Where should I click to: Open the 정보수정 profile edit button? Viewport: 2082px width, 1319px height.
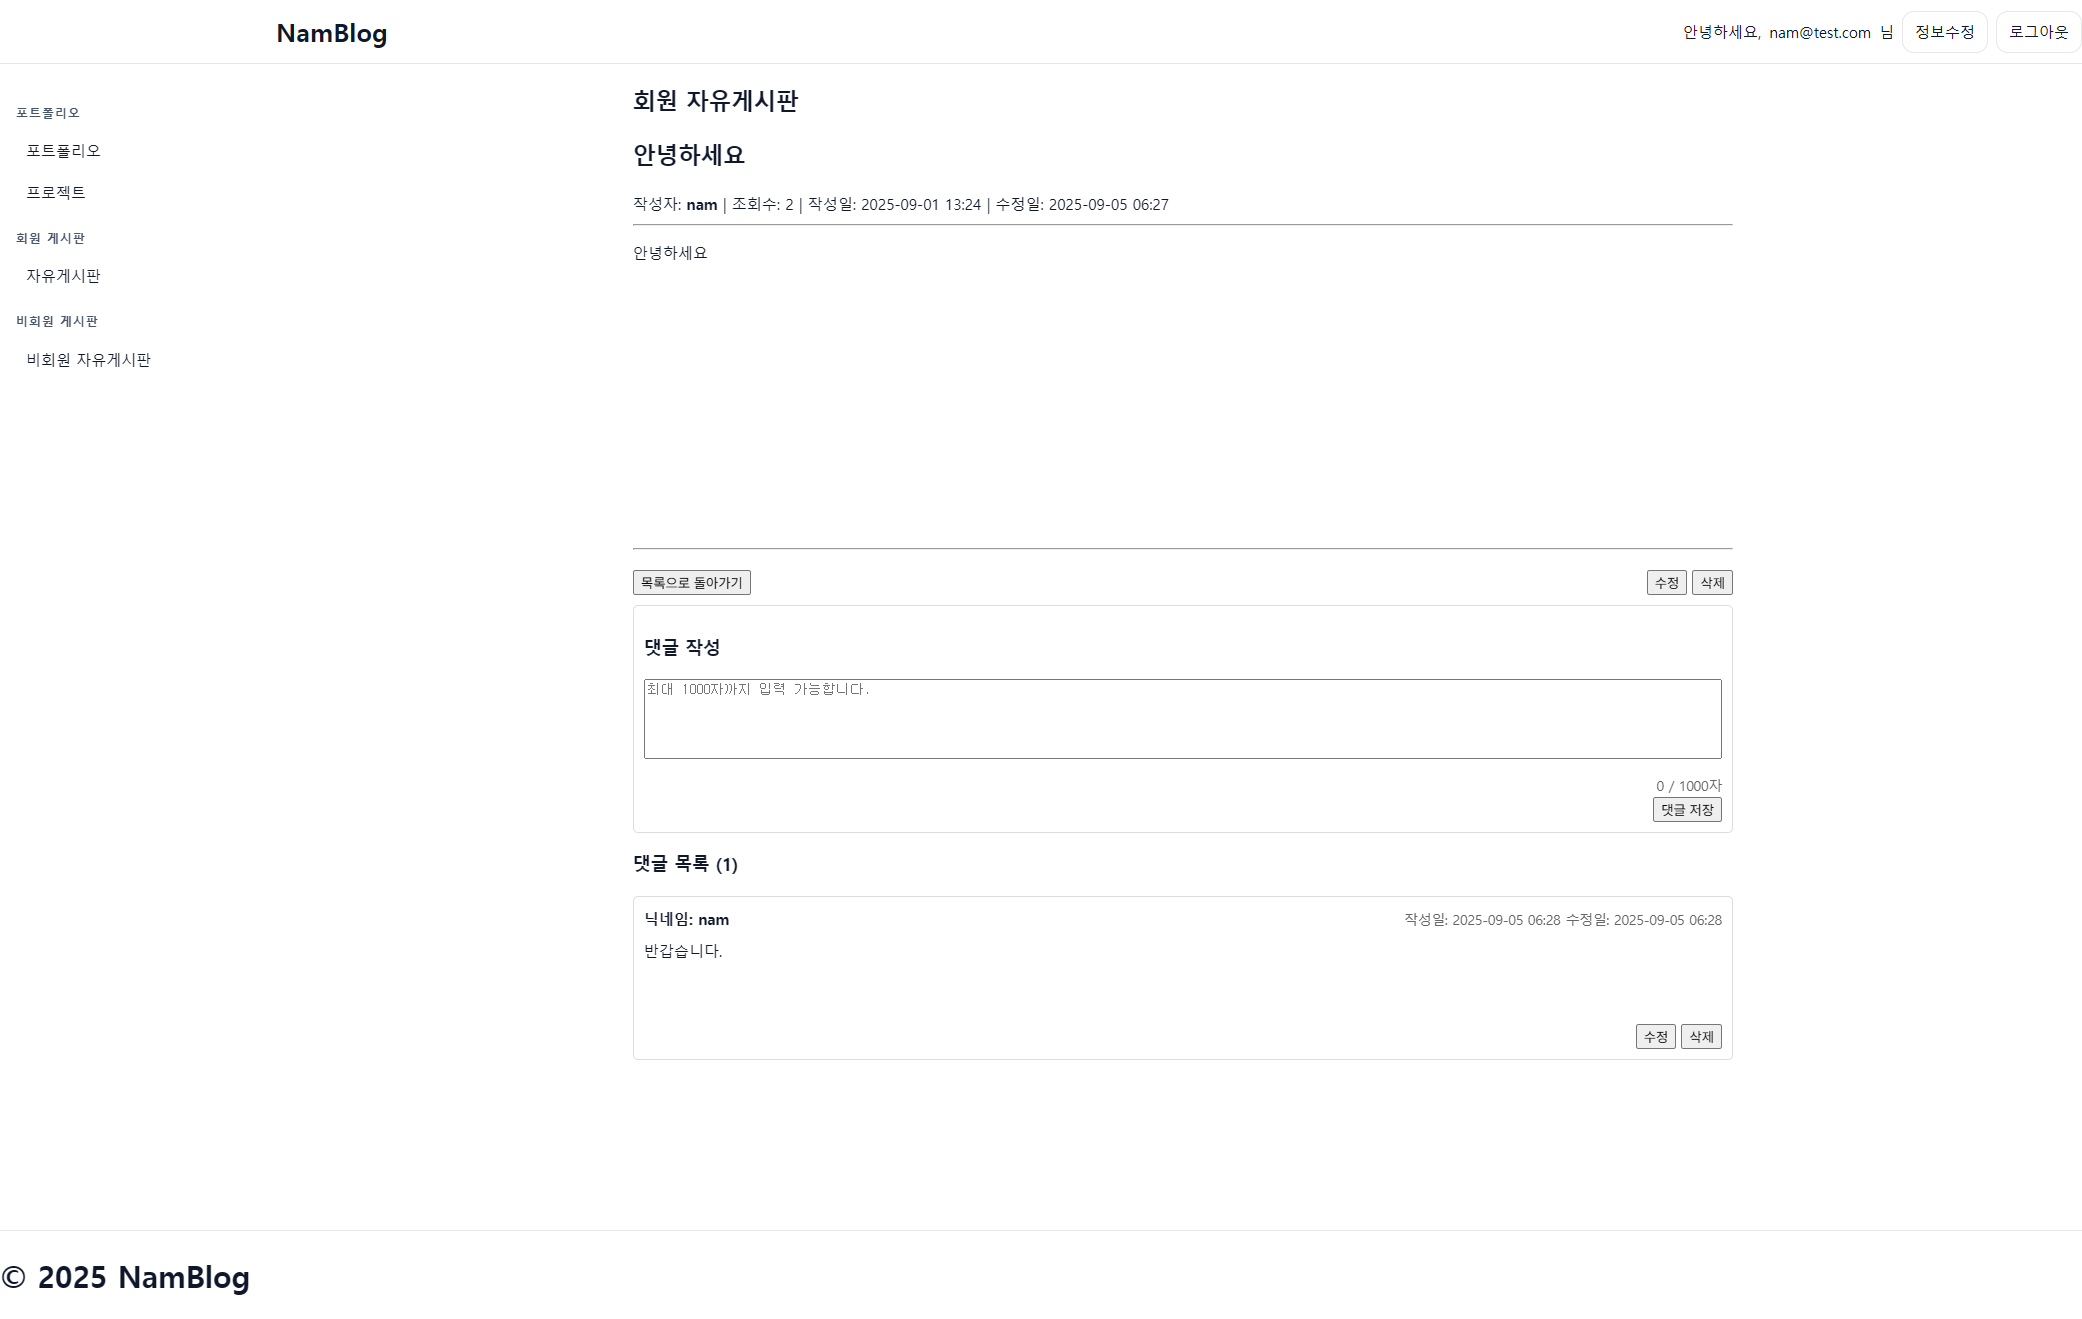pos(1943,32)
